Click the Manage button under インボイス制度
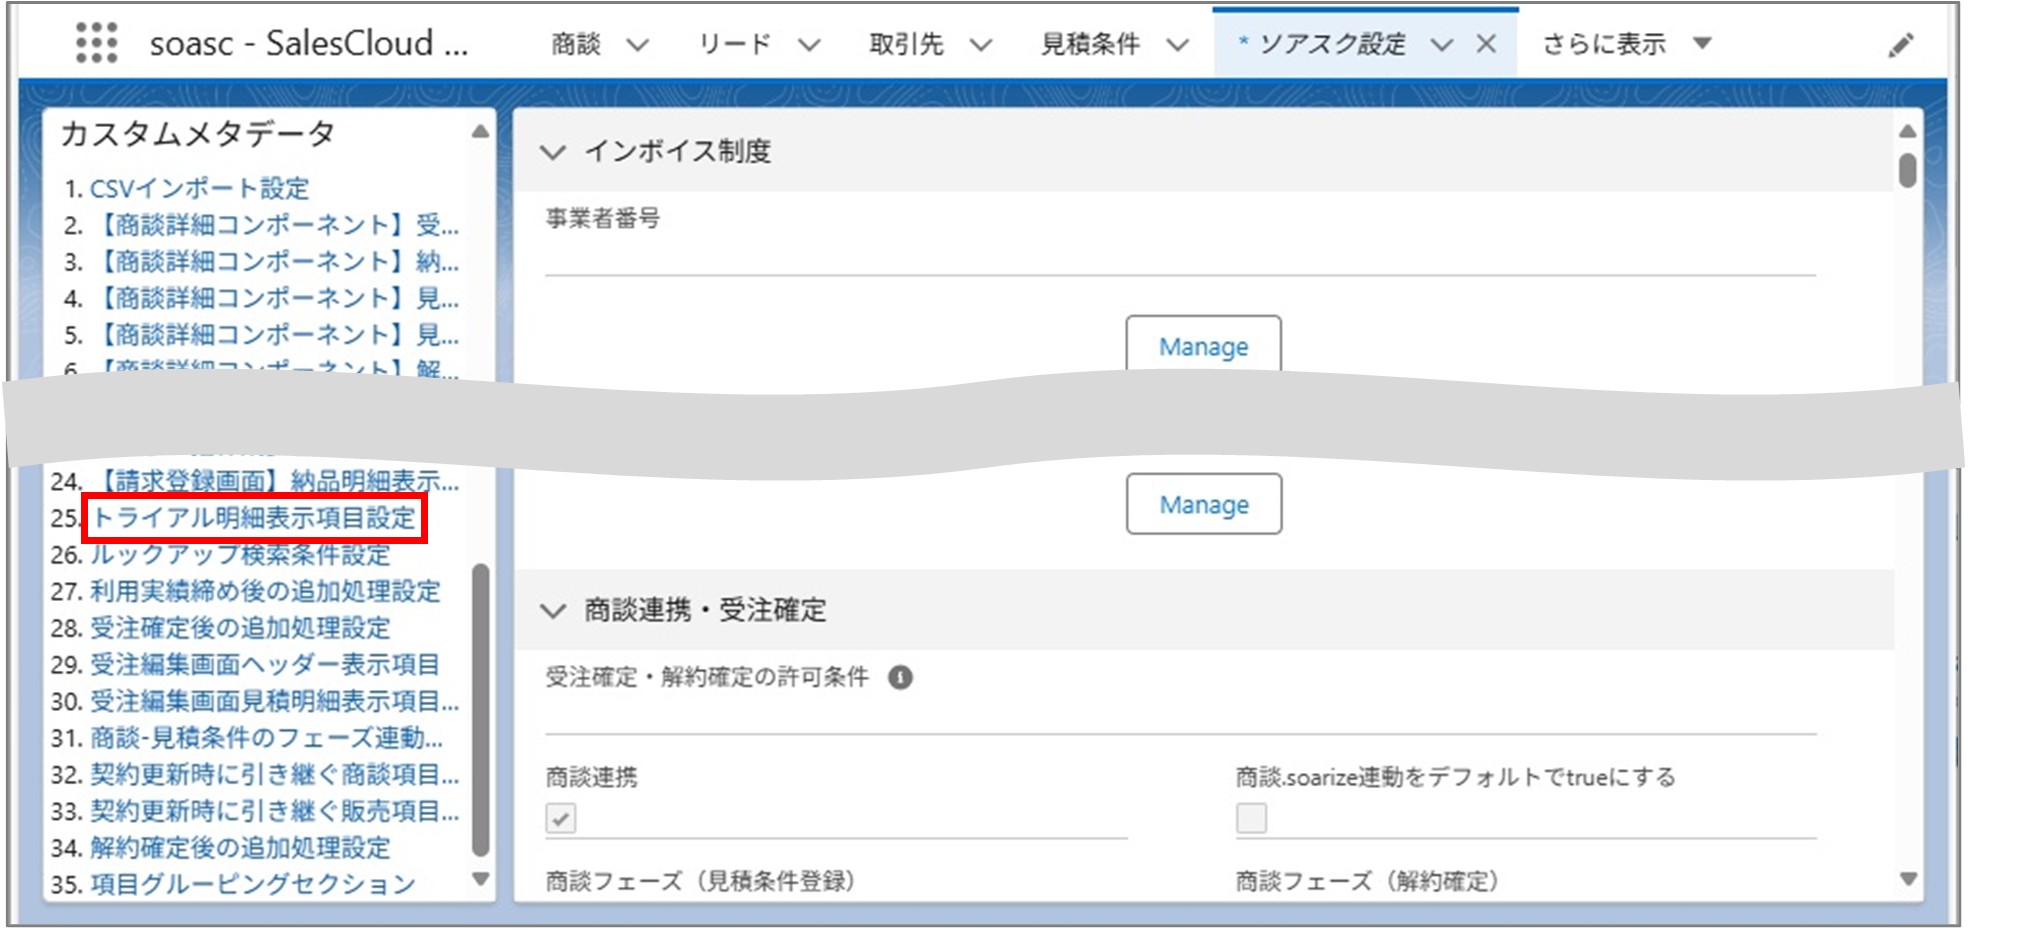The width and height of the screenshot is (2027, 933). [x=1203, y=346]
